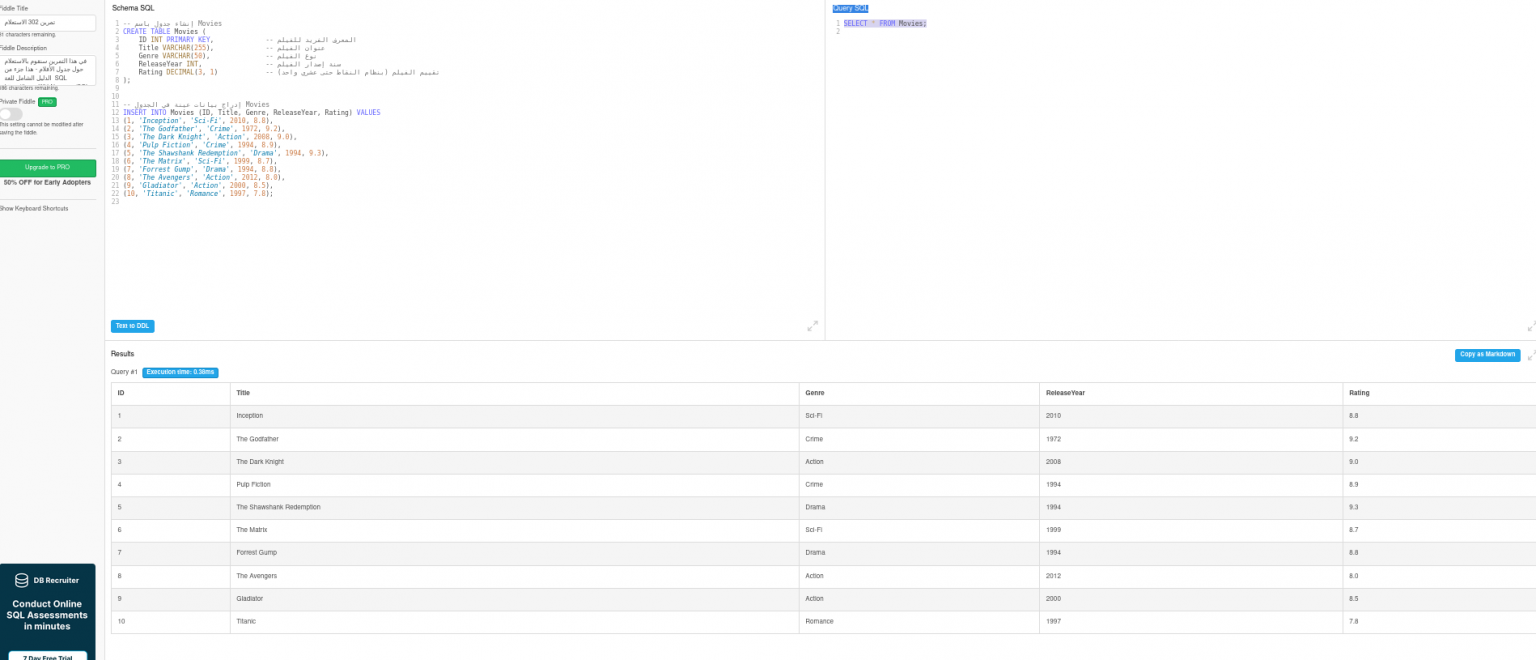
Task: Expand the Schema SQL editor to fullscreen
Action: [812, 326]
